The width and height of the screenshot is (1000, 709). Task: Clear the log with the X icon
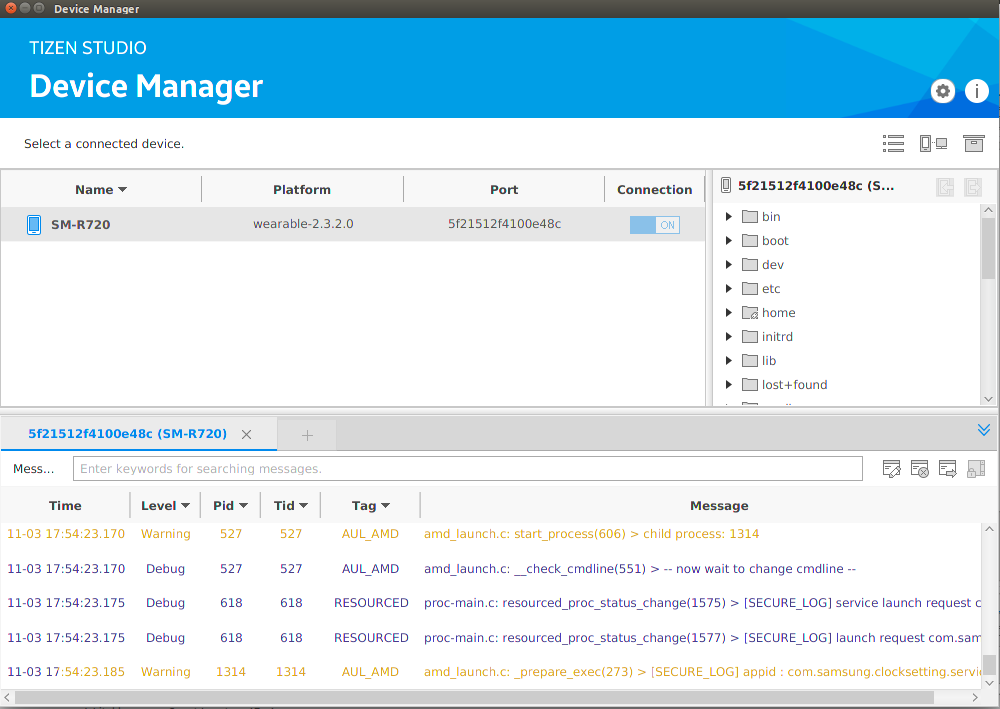(x=920, y=468)
